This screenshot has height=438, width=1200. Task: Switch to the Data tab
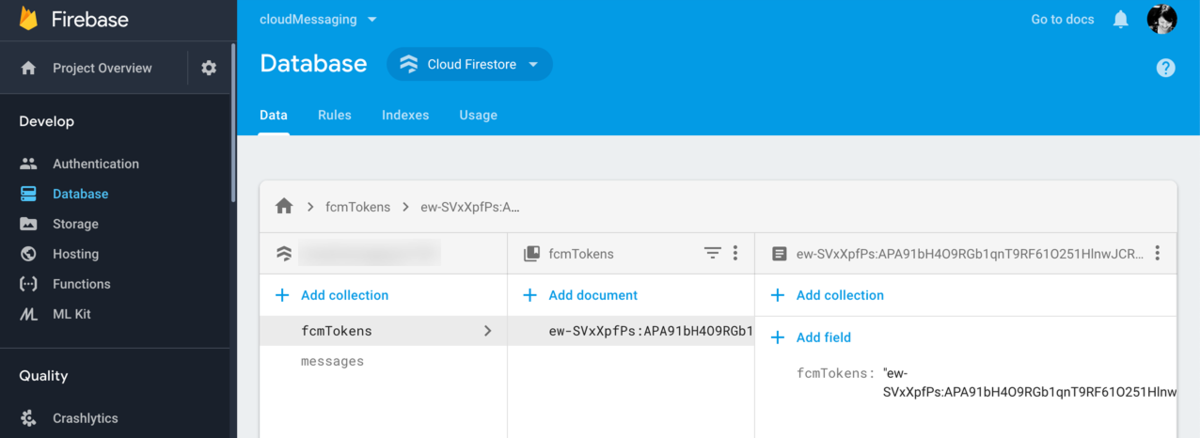274,115
